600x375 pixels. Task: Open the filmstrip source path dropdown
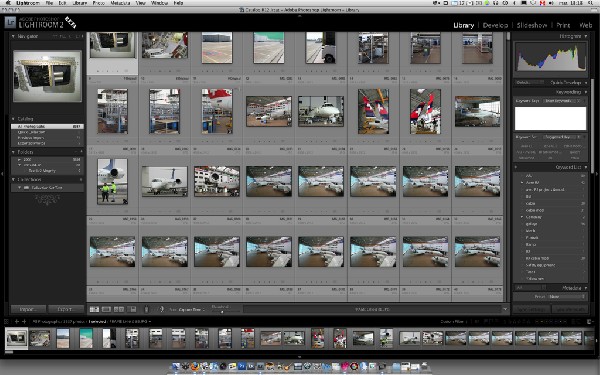[92, 321]
